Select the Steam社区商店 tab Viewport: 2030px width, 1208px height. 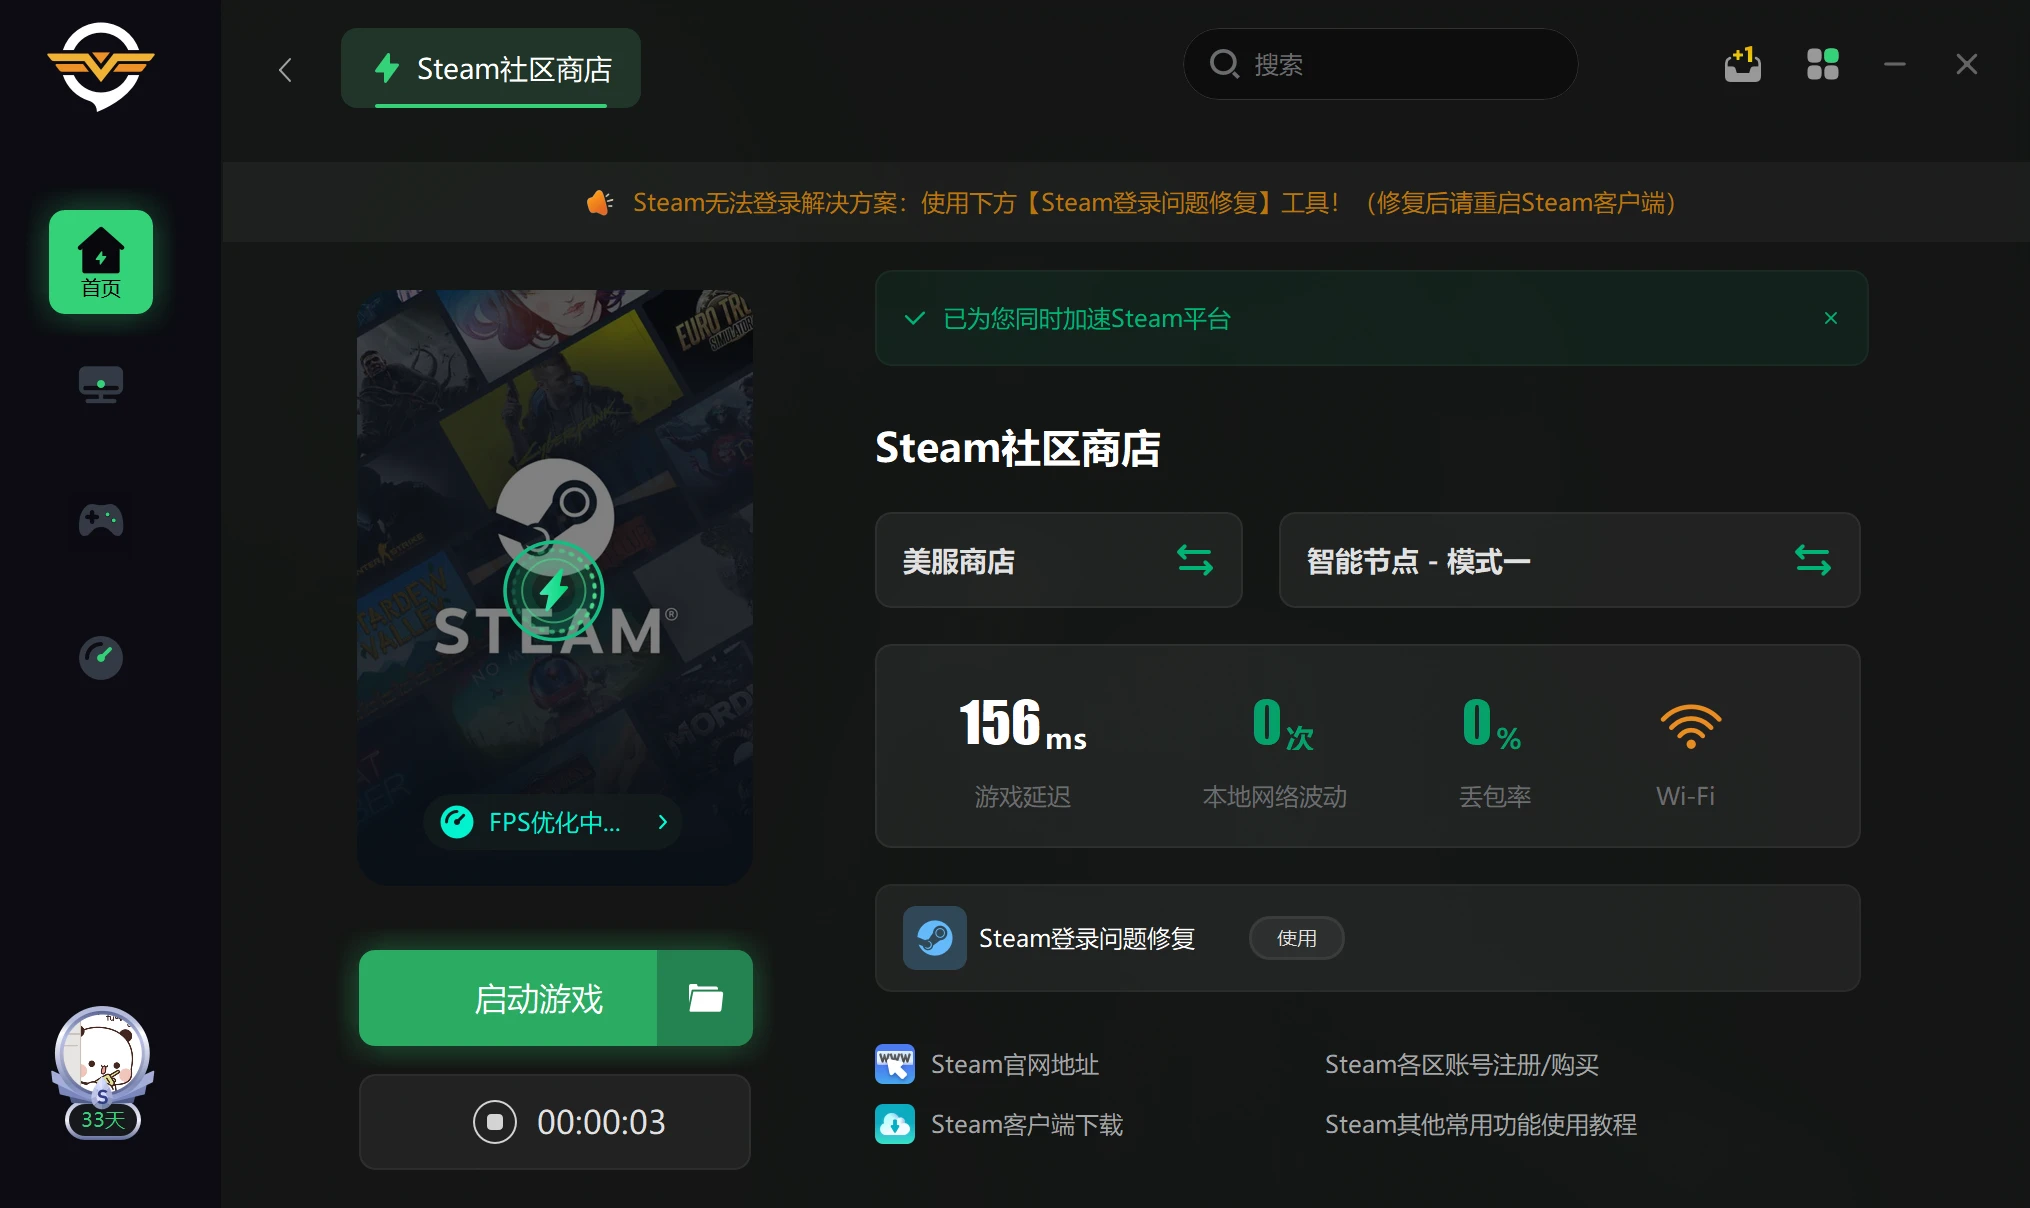[x=491, y=69]
